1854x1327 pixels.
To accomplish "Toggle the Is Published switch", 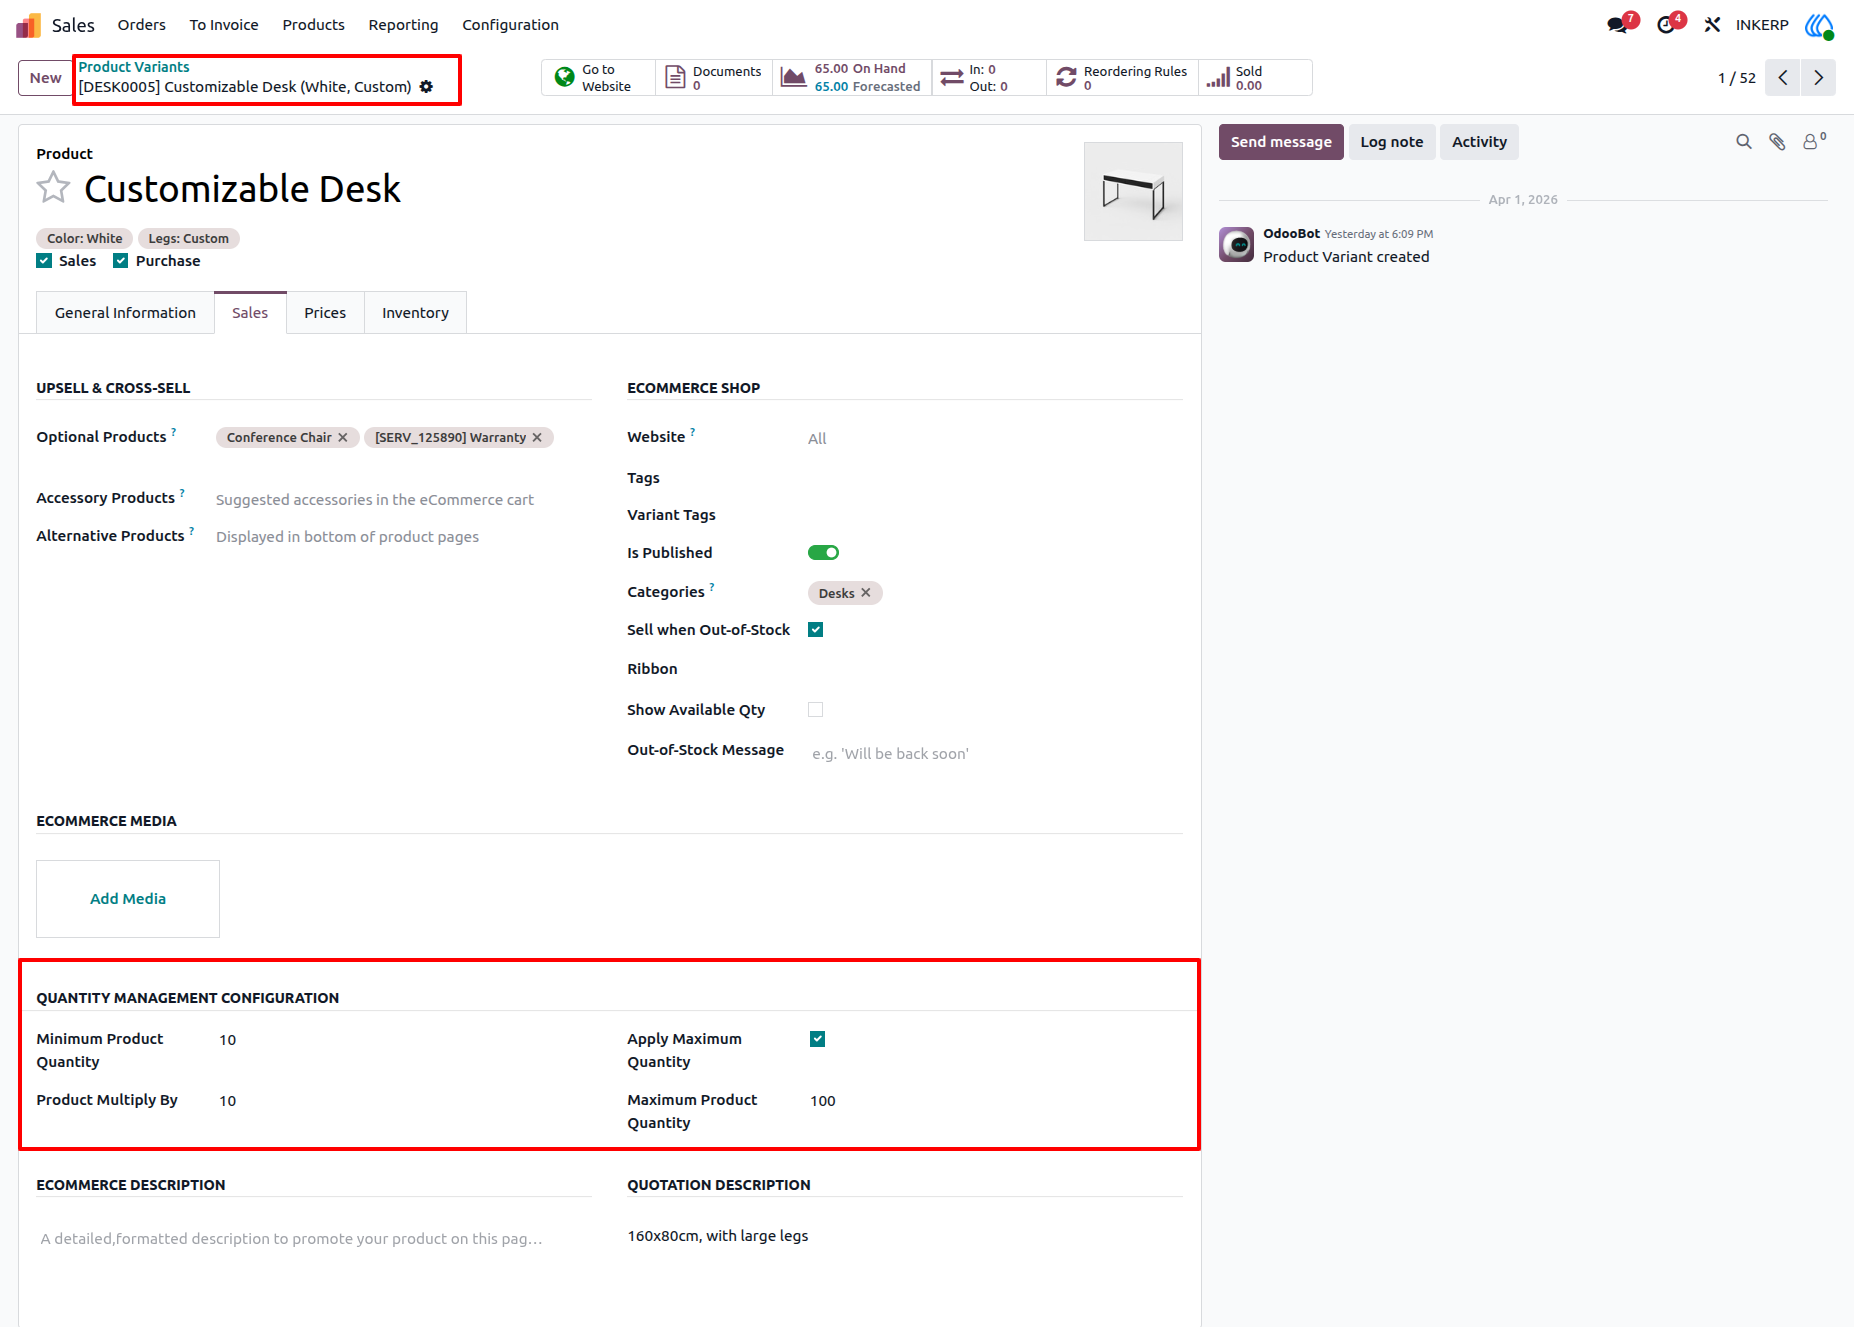I will (823, 553).
